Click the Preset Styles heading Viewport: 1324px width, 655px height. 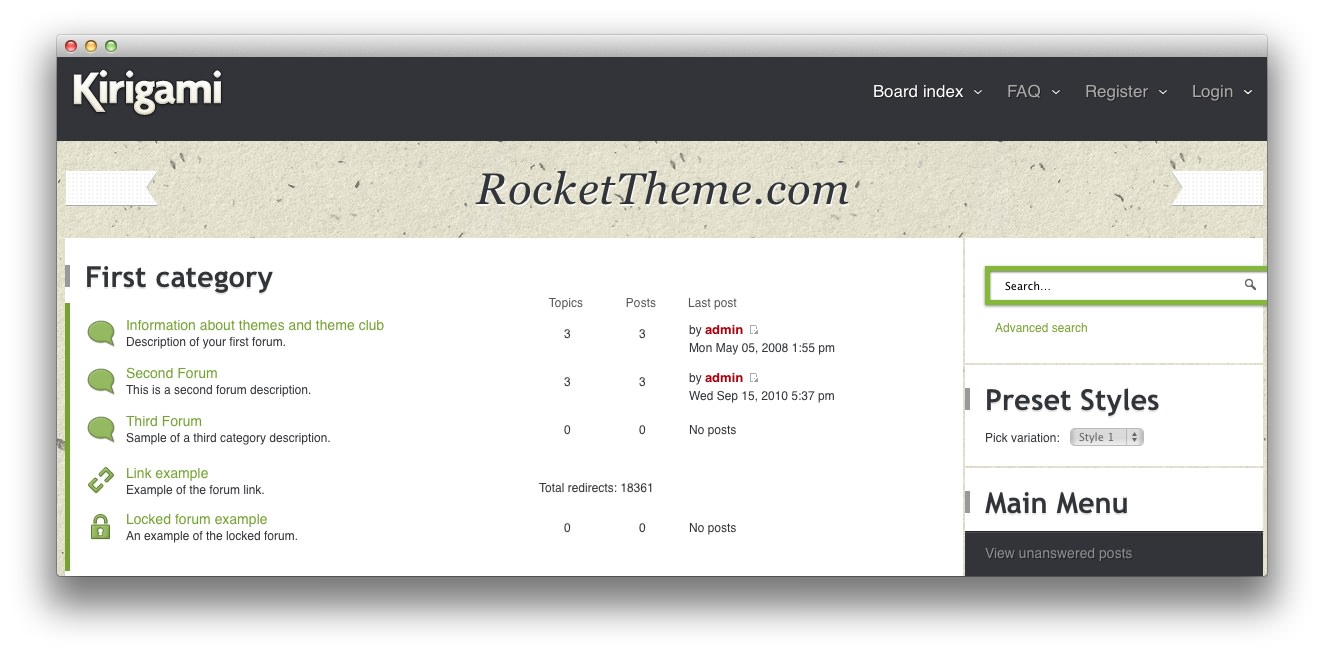pyautogui.click(x=1072, y=400)
